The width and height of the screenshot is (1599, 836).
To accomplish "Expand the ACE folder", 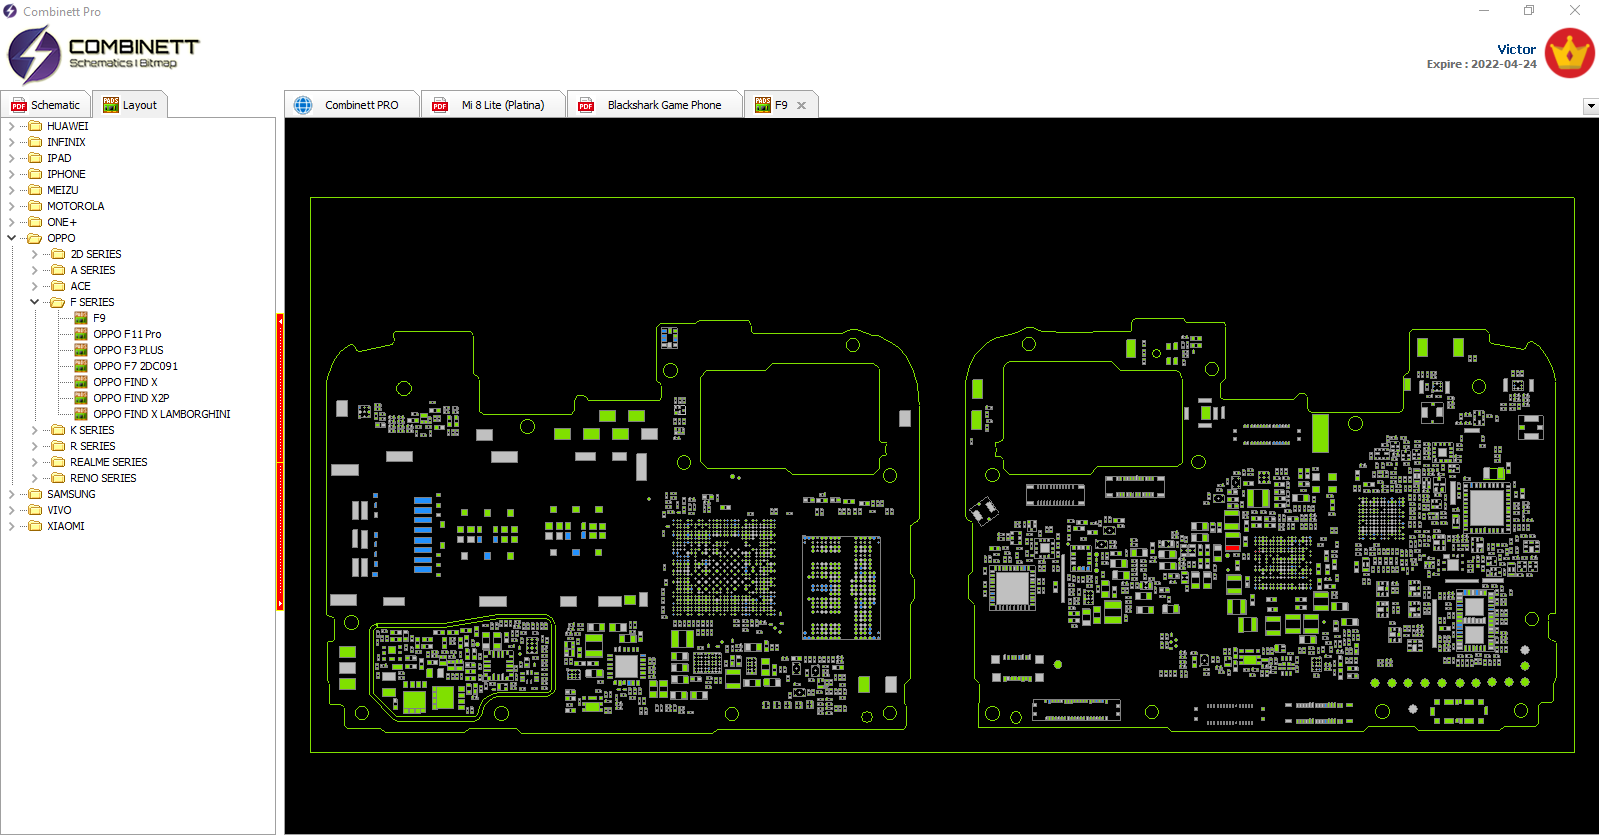I will coord(34,286).
